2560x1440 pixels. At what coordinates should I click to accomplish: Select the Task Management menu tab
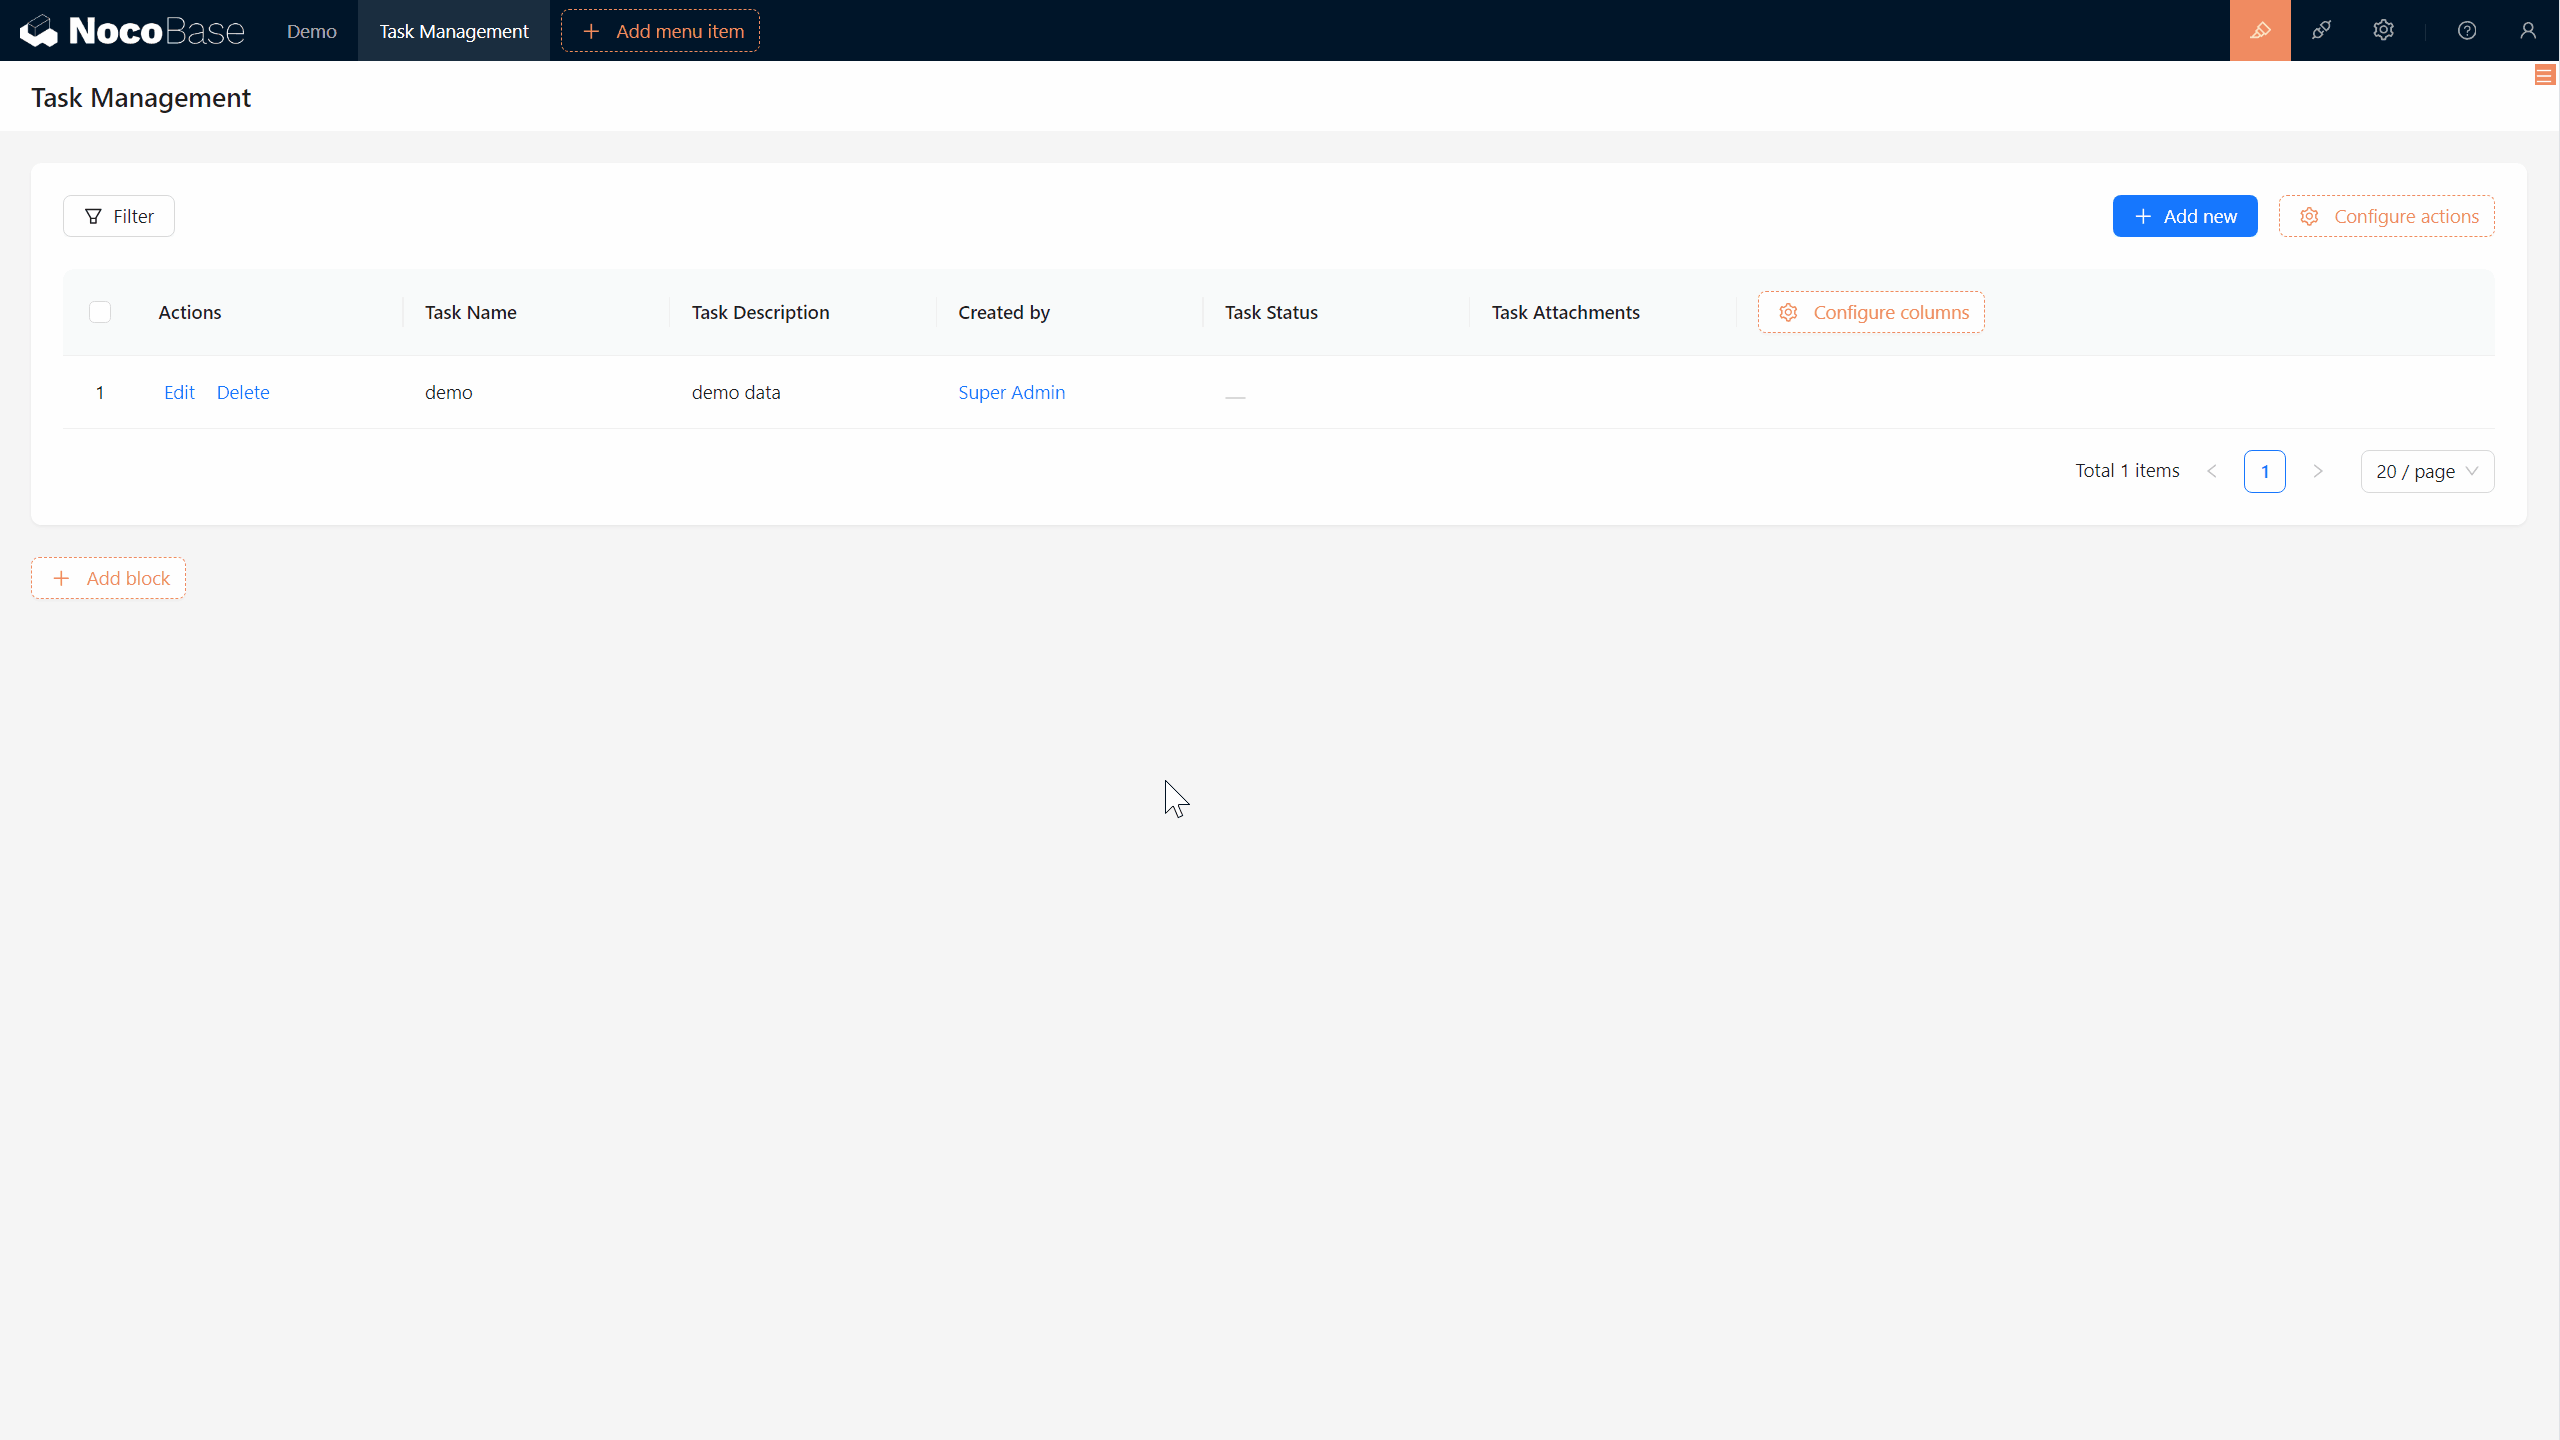(453, 31)
